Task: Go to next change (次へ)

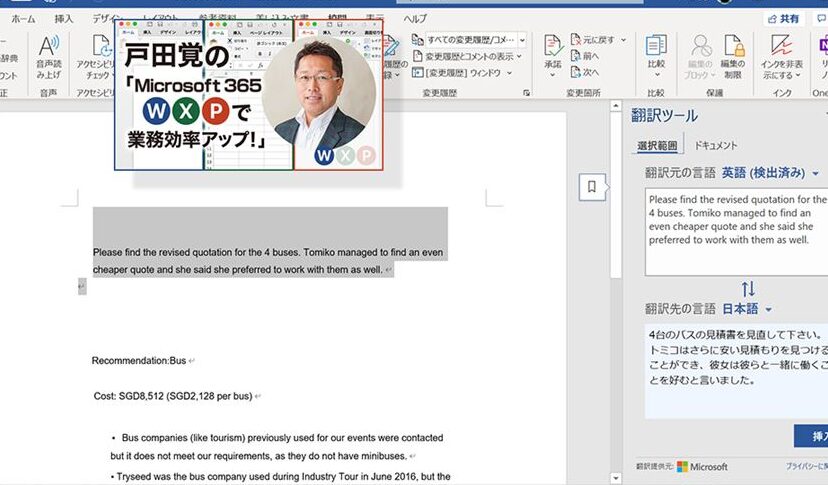Action: point(576,72)
